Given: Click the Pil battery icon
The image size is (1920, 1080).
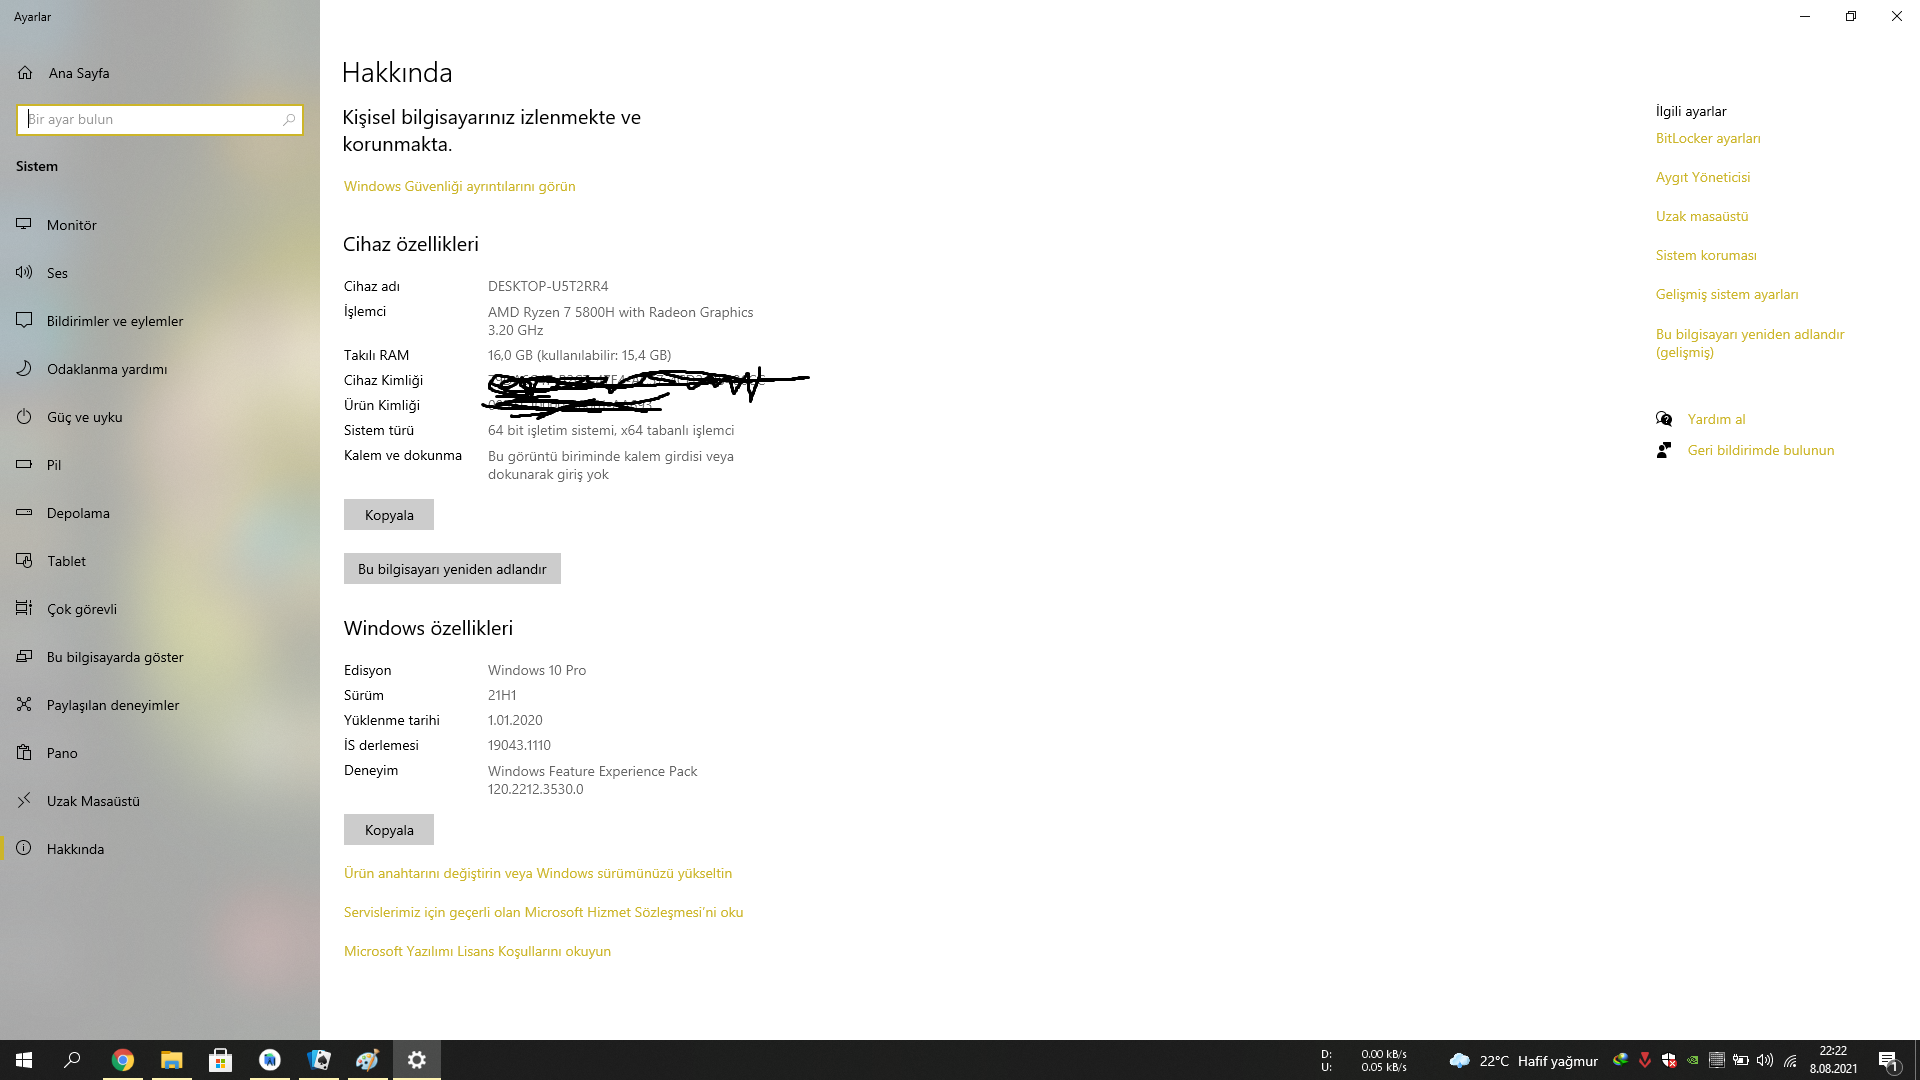Looking at the screenshot, I should click(24, 465).
